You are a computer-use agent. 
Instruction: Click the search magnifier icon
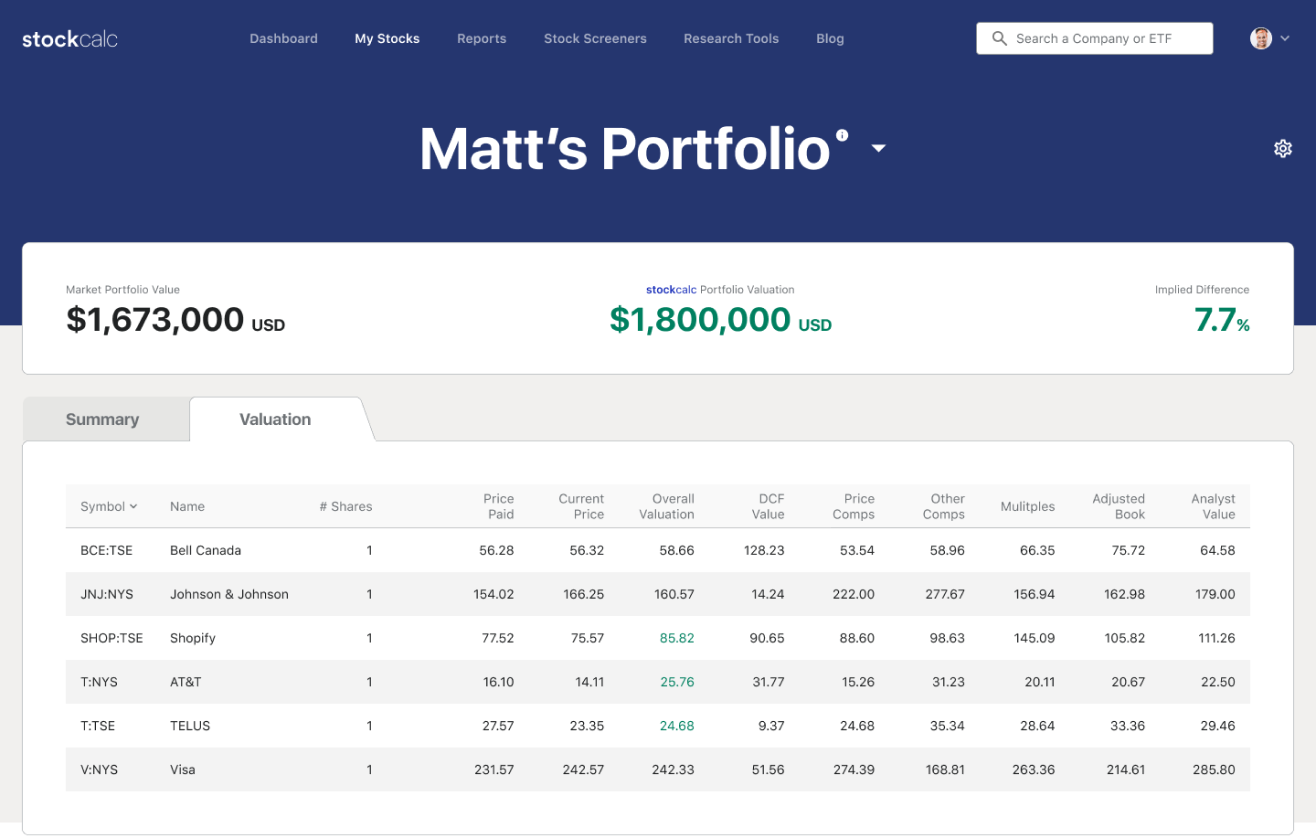click(x=999, y=38)
